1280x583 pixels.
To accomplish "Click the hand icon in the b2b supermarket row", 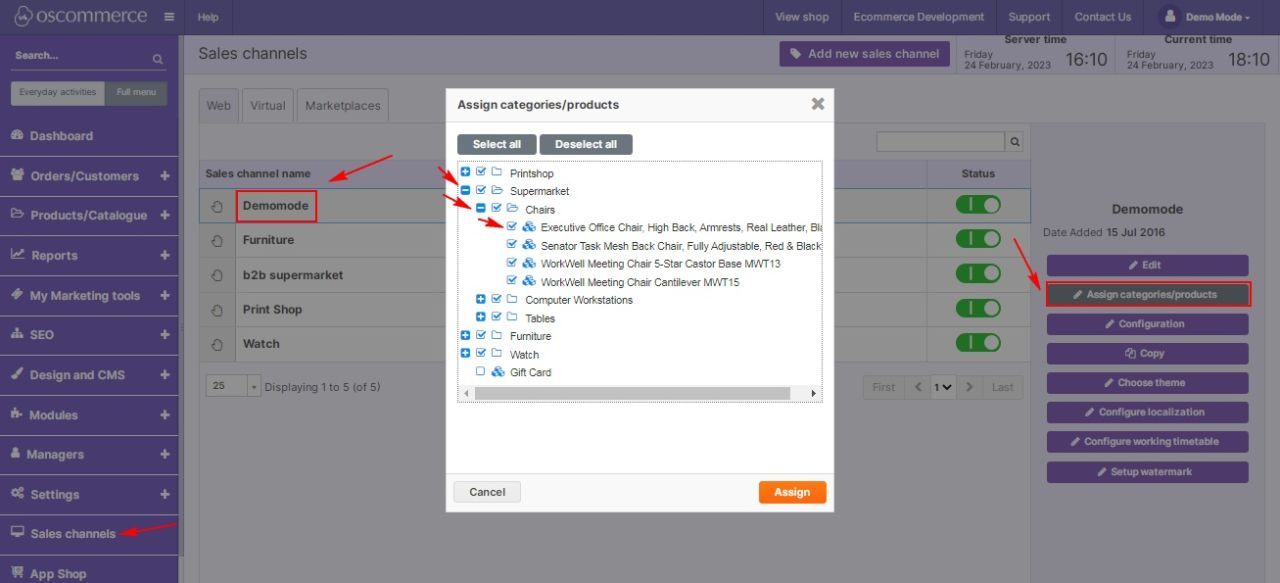I will pyautogui.click(x=218, y=276).
